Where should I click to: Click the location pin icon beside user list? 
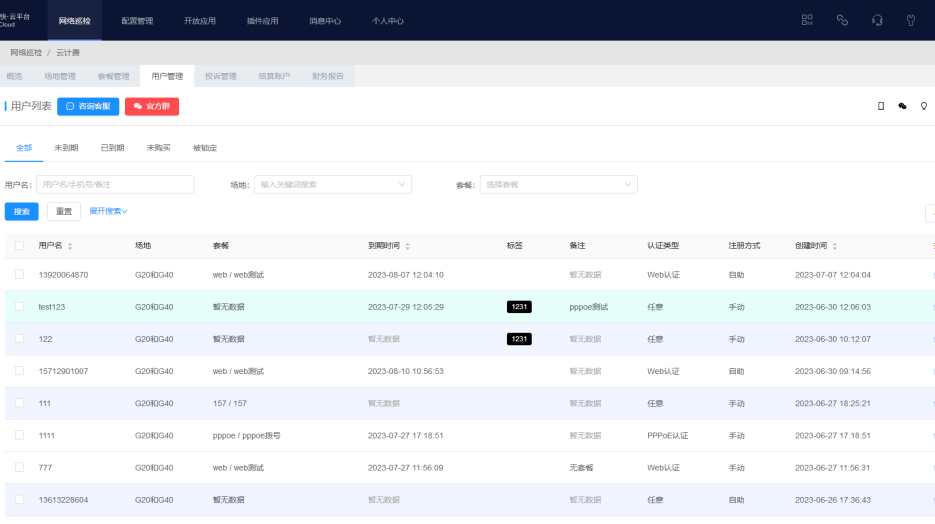coord(924,106)
